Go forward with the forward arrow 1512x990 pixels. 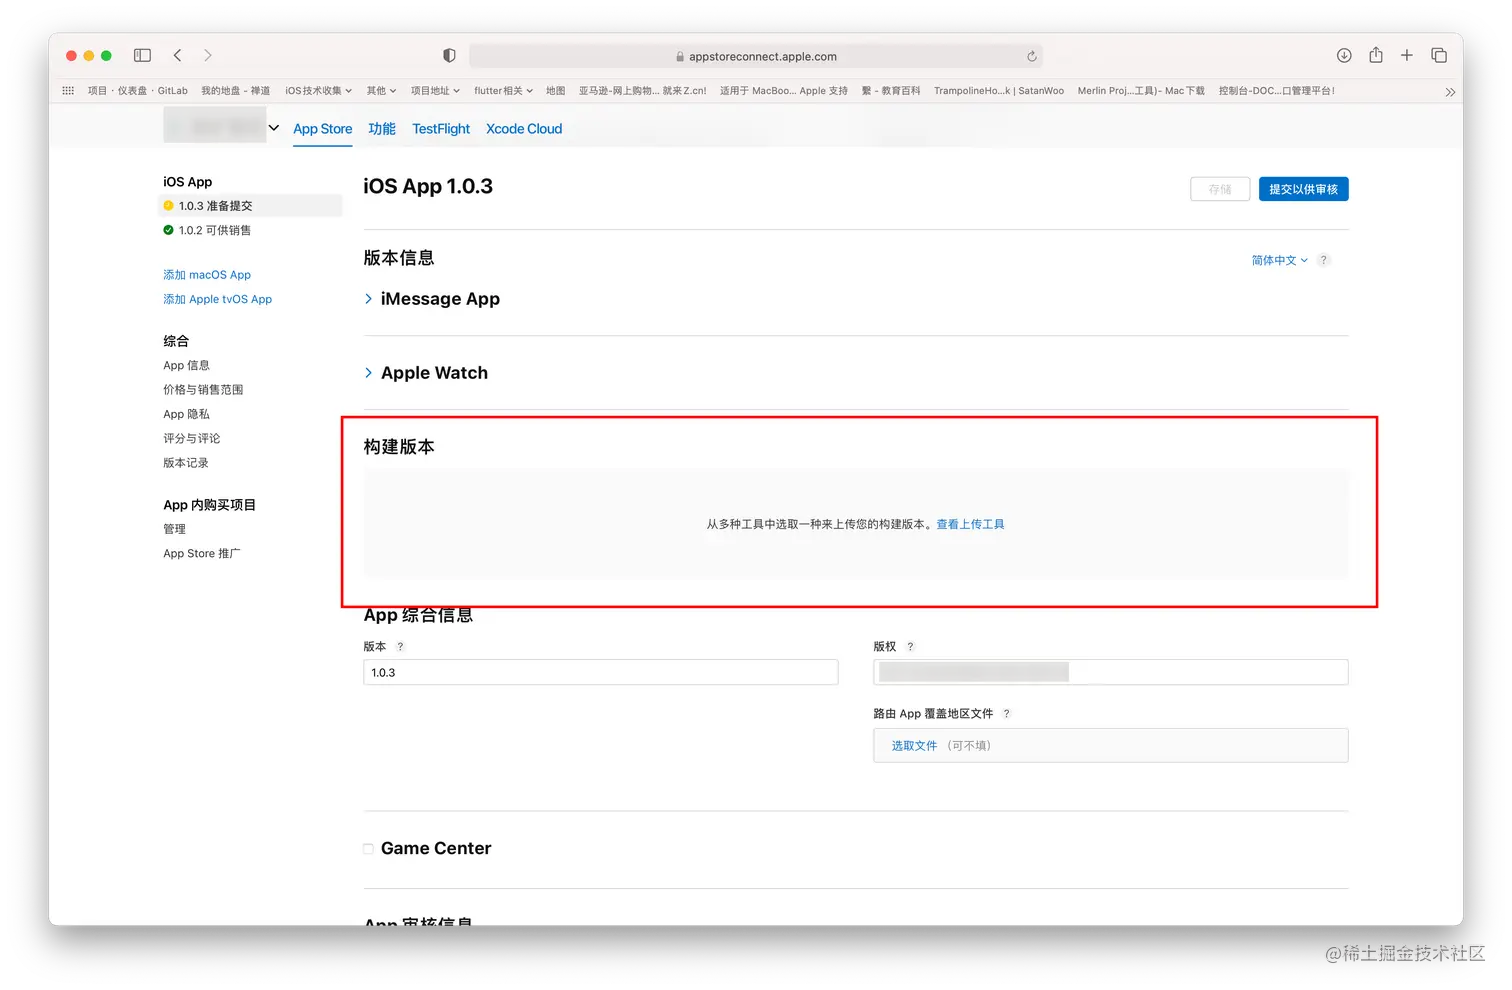[208, 55]
